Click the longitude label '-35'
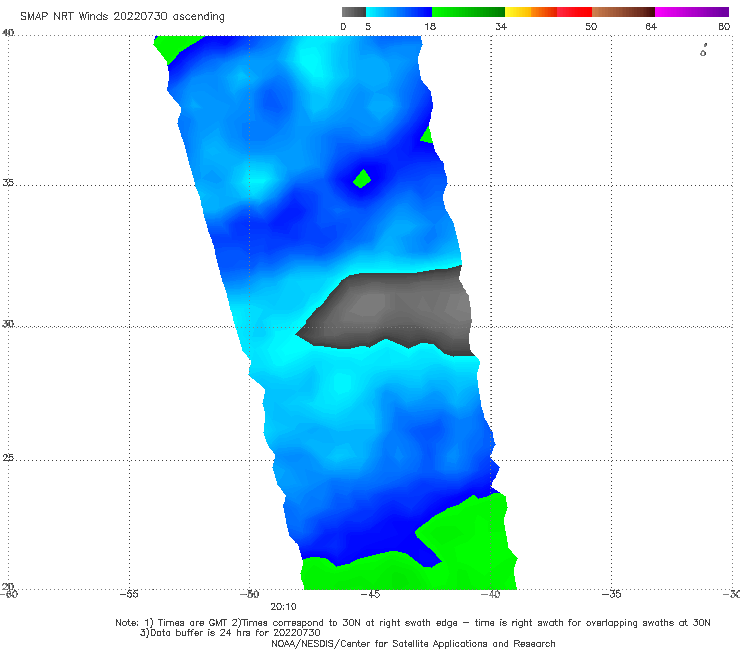740x650 pixels. pyautogui.click(x=611, y=594)
